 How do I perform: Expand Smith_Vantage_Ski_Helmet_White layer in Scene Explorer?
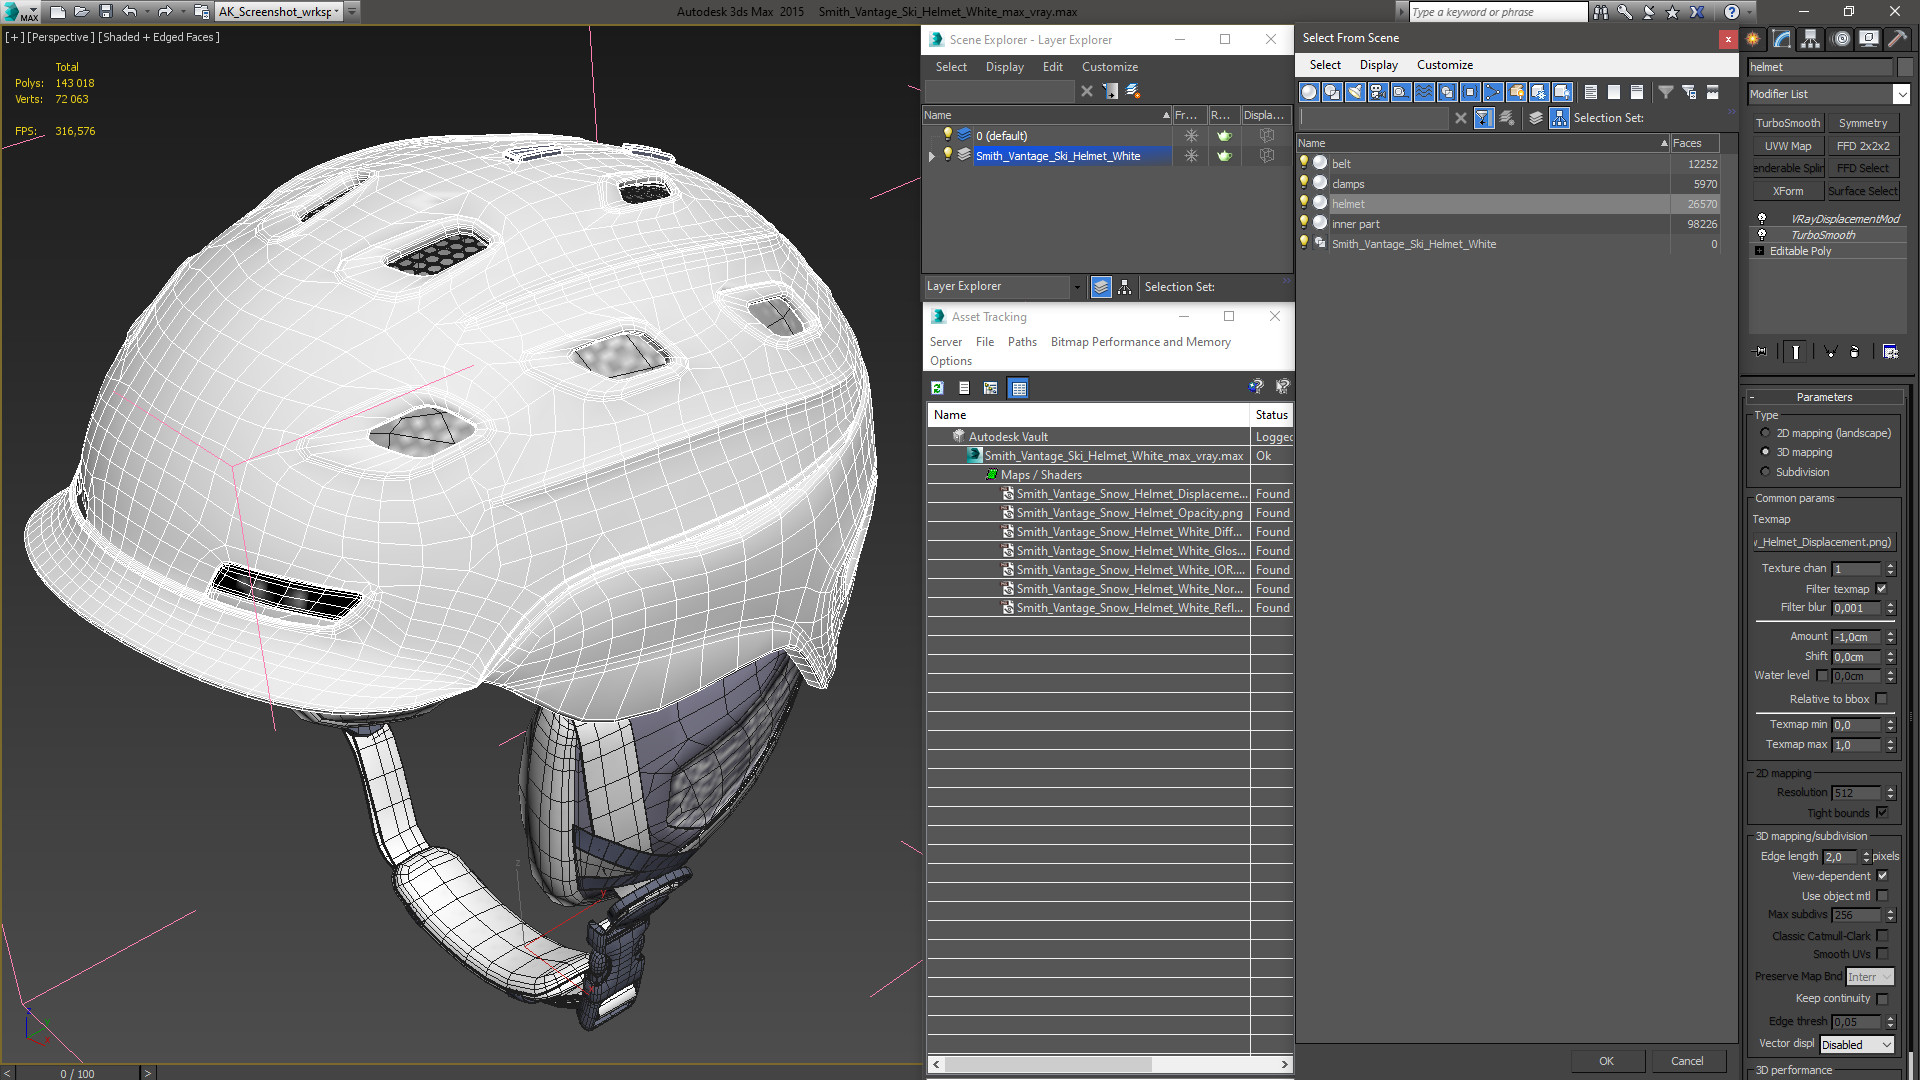[932, 156]
